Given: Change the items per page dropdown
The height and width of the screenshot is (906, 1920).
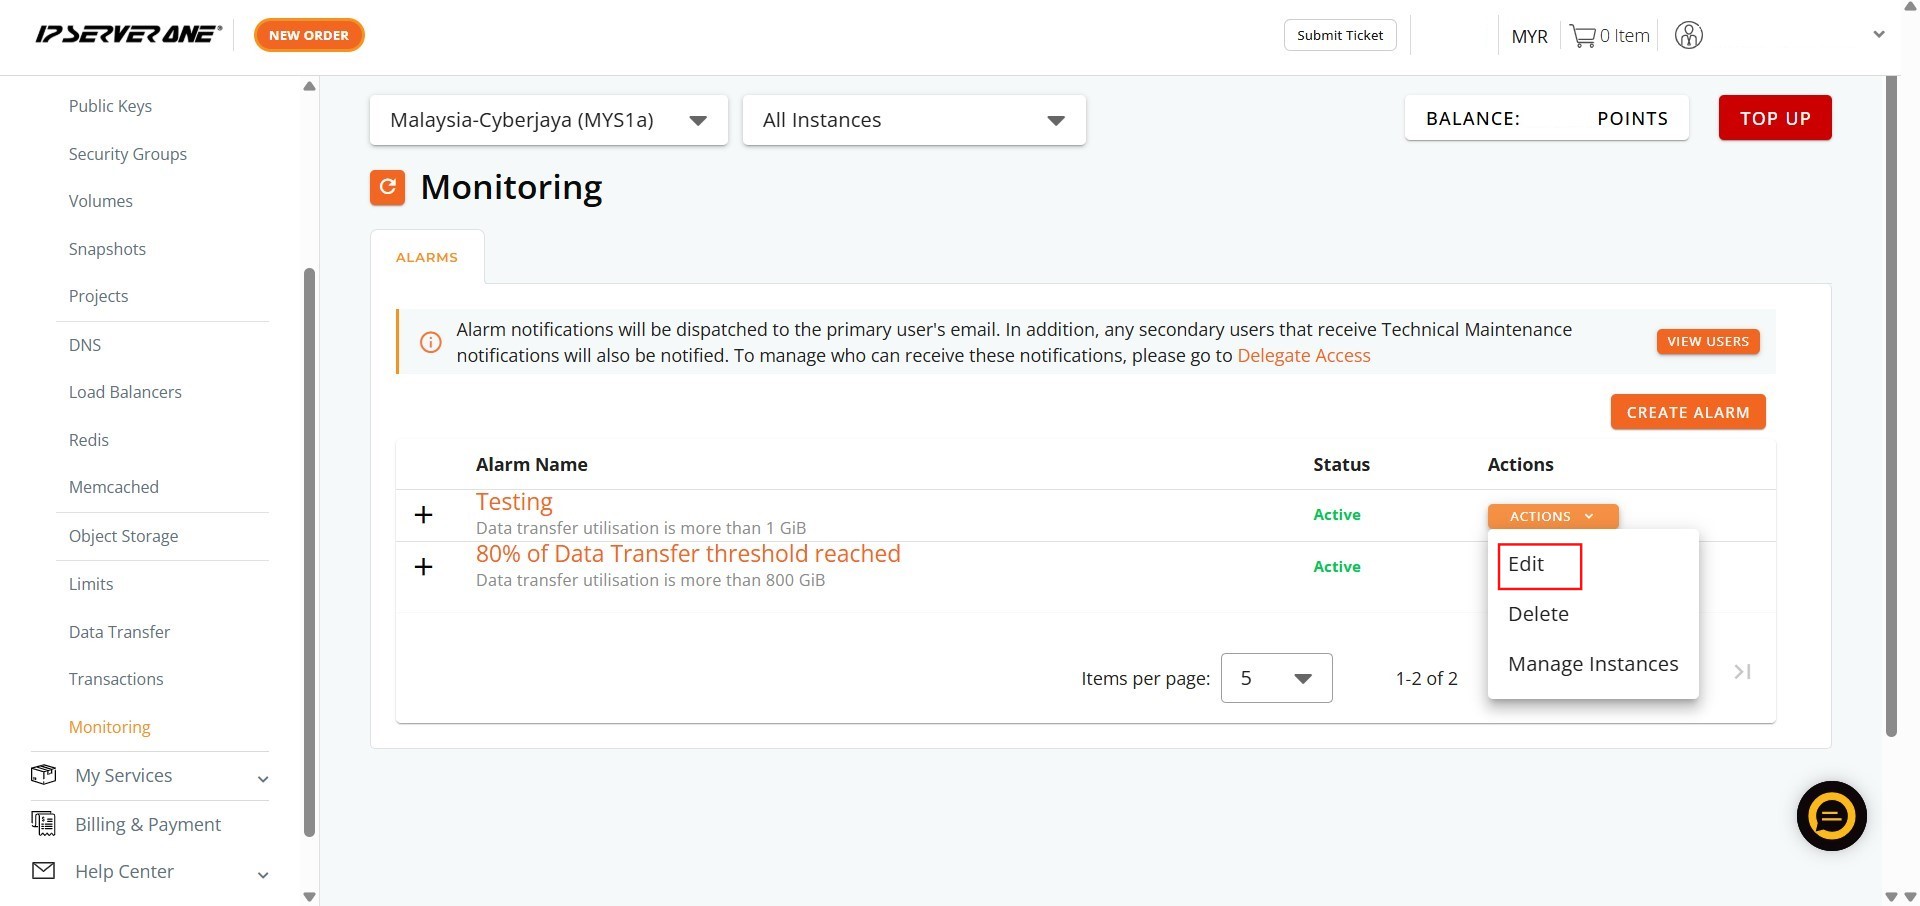Looking at the screenshot, I should click(1276, 678).
